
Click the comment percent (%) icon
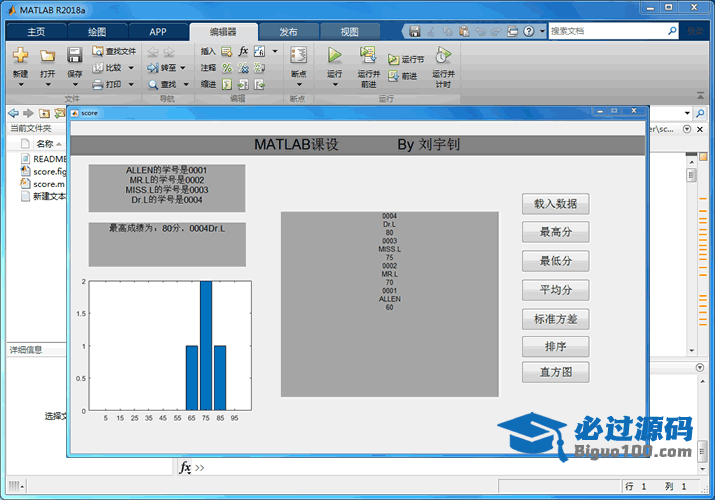point(227,68)
